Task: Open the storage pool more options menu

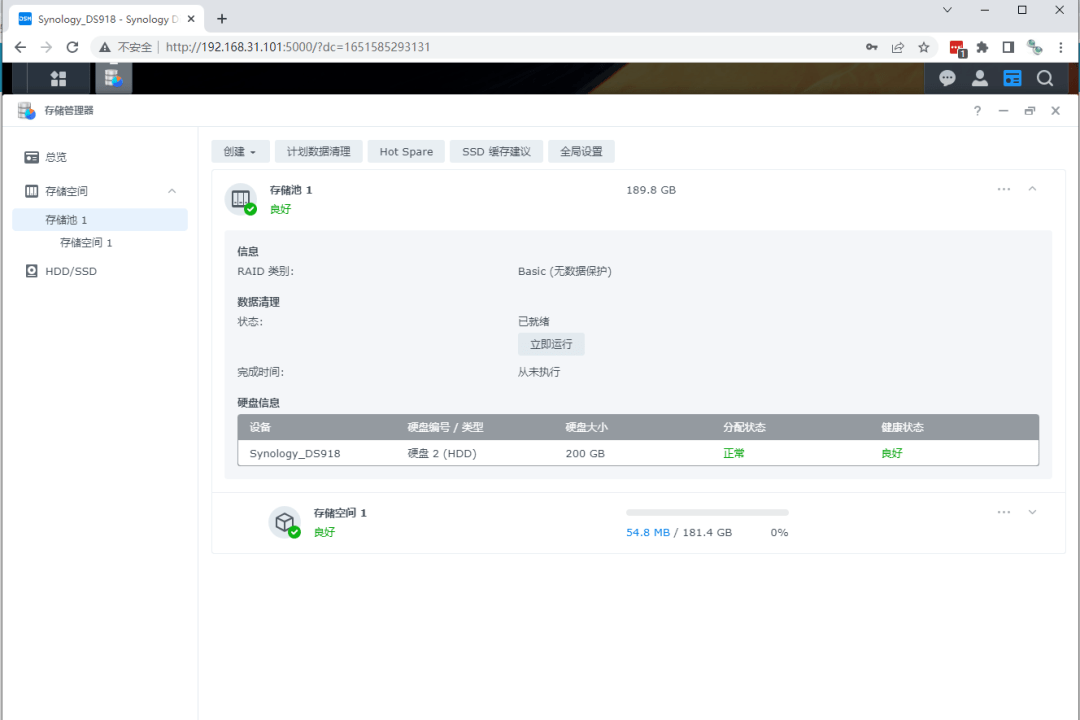Action: [x=1004, y=189]
